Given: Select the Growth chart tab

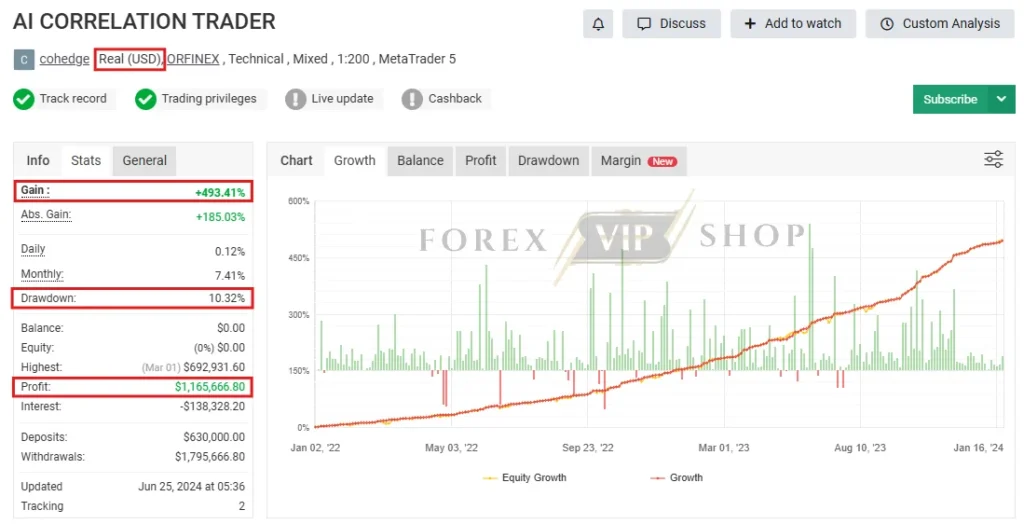Looking at the screenshot, I should (x=355, y=161).
